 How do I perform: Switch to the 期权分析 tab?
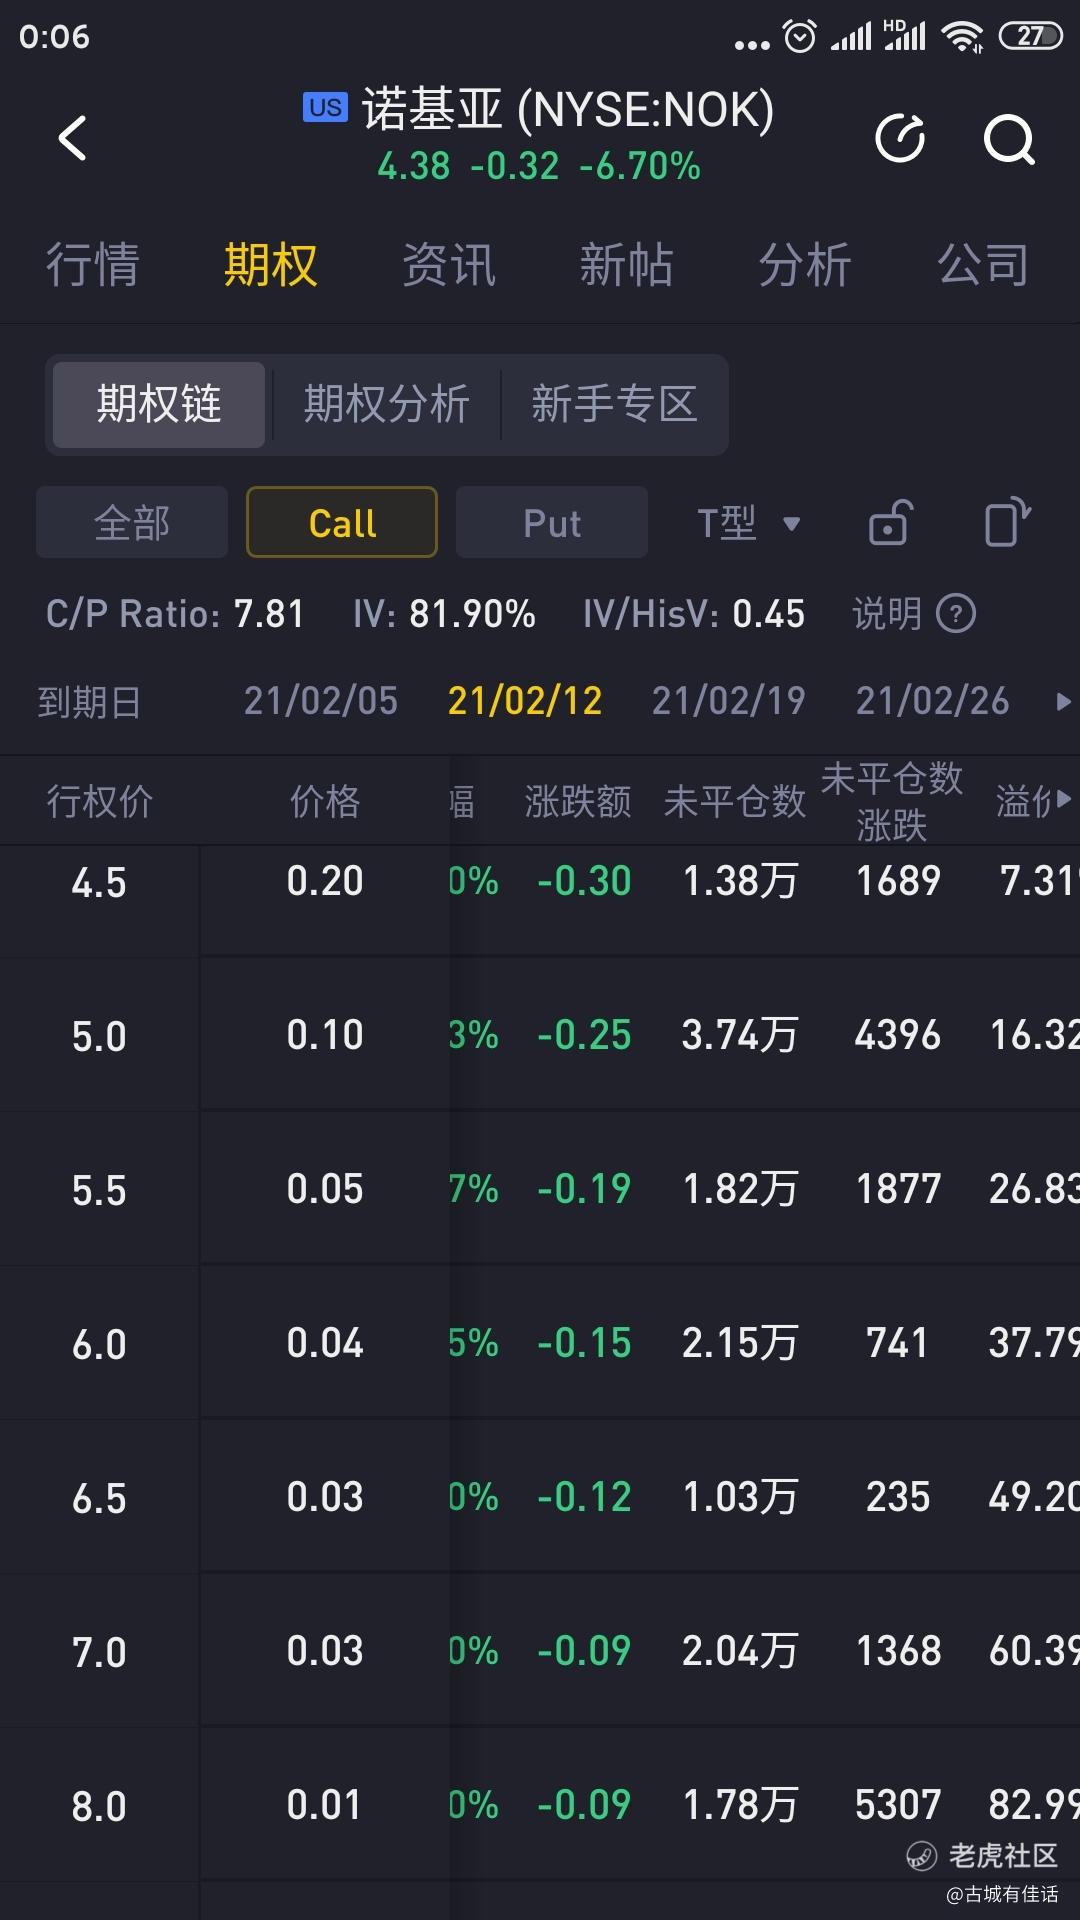(x=386, y=405)
